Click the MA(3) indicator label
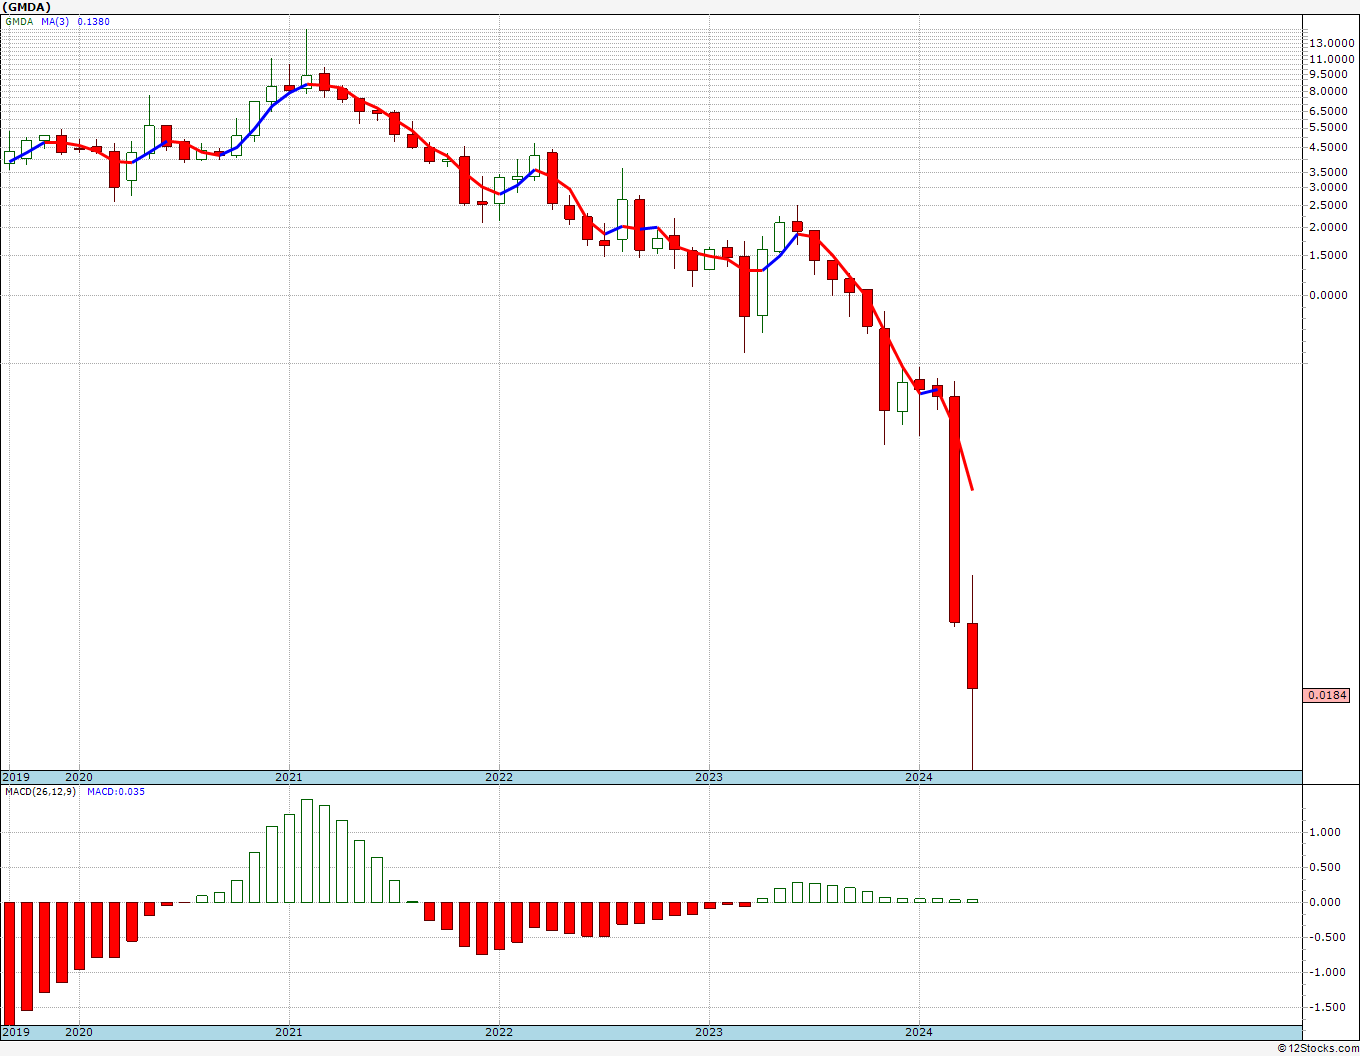The height and width of the screenshot is (1056, 1360). (x=56, y=21)
